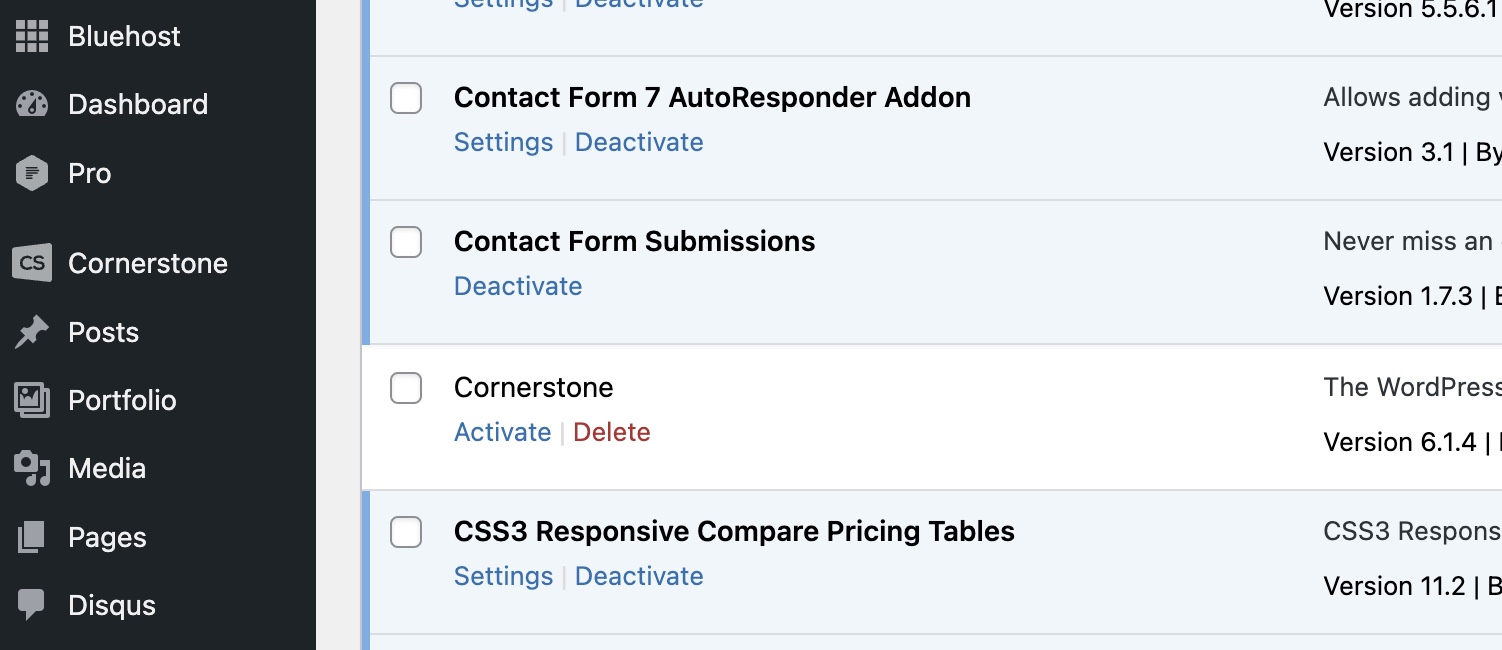This screenshot has width=1502, height=650.
Task: Select the Contact Form Submissions checkbox
Action: [x=406, y=242]
